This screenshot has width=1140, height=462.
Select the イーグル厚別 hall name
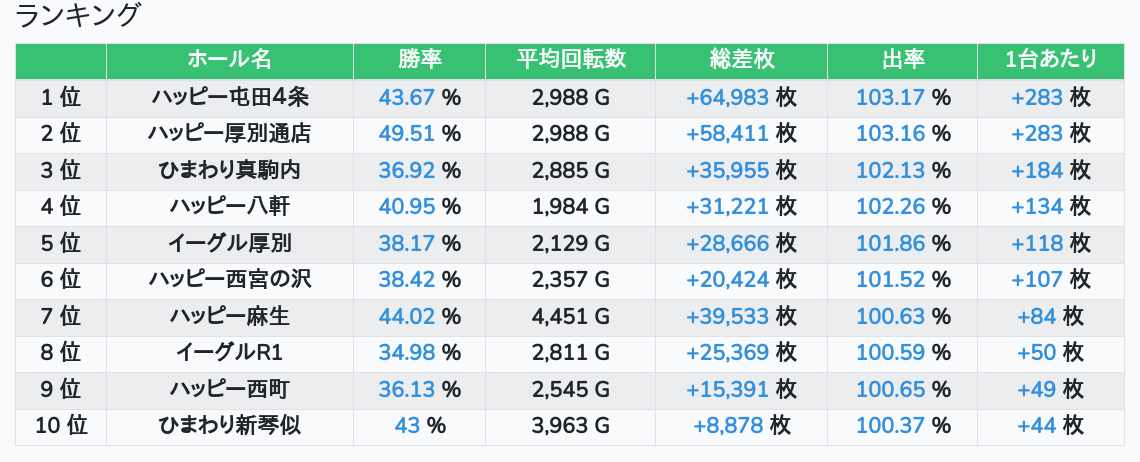click(230, 243)
